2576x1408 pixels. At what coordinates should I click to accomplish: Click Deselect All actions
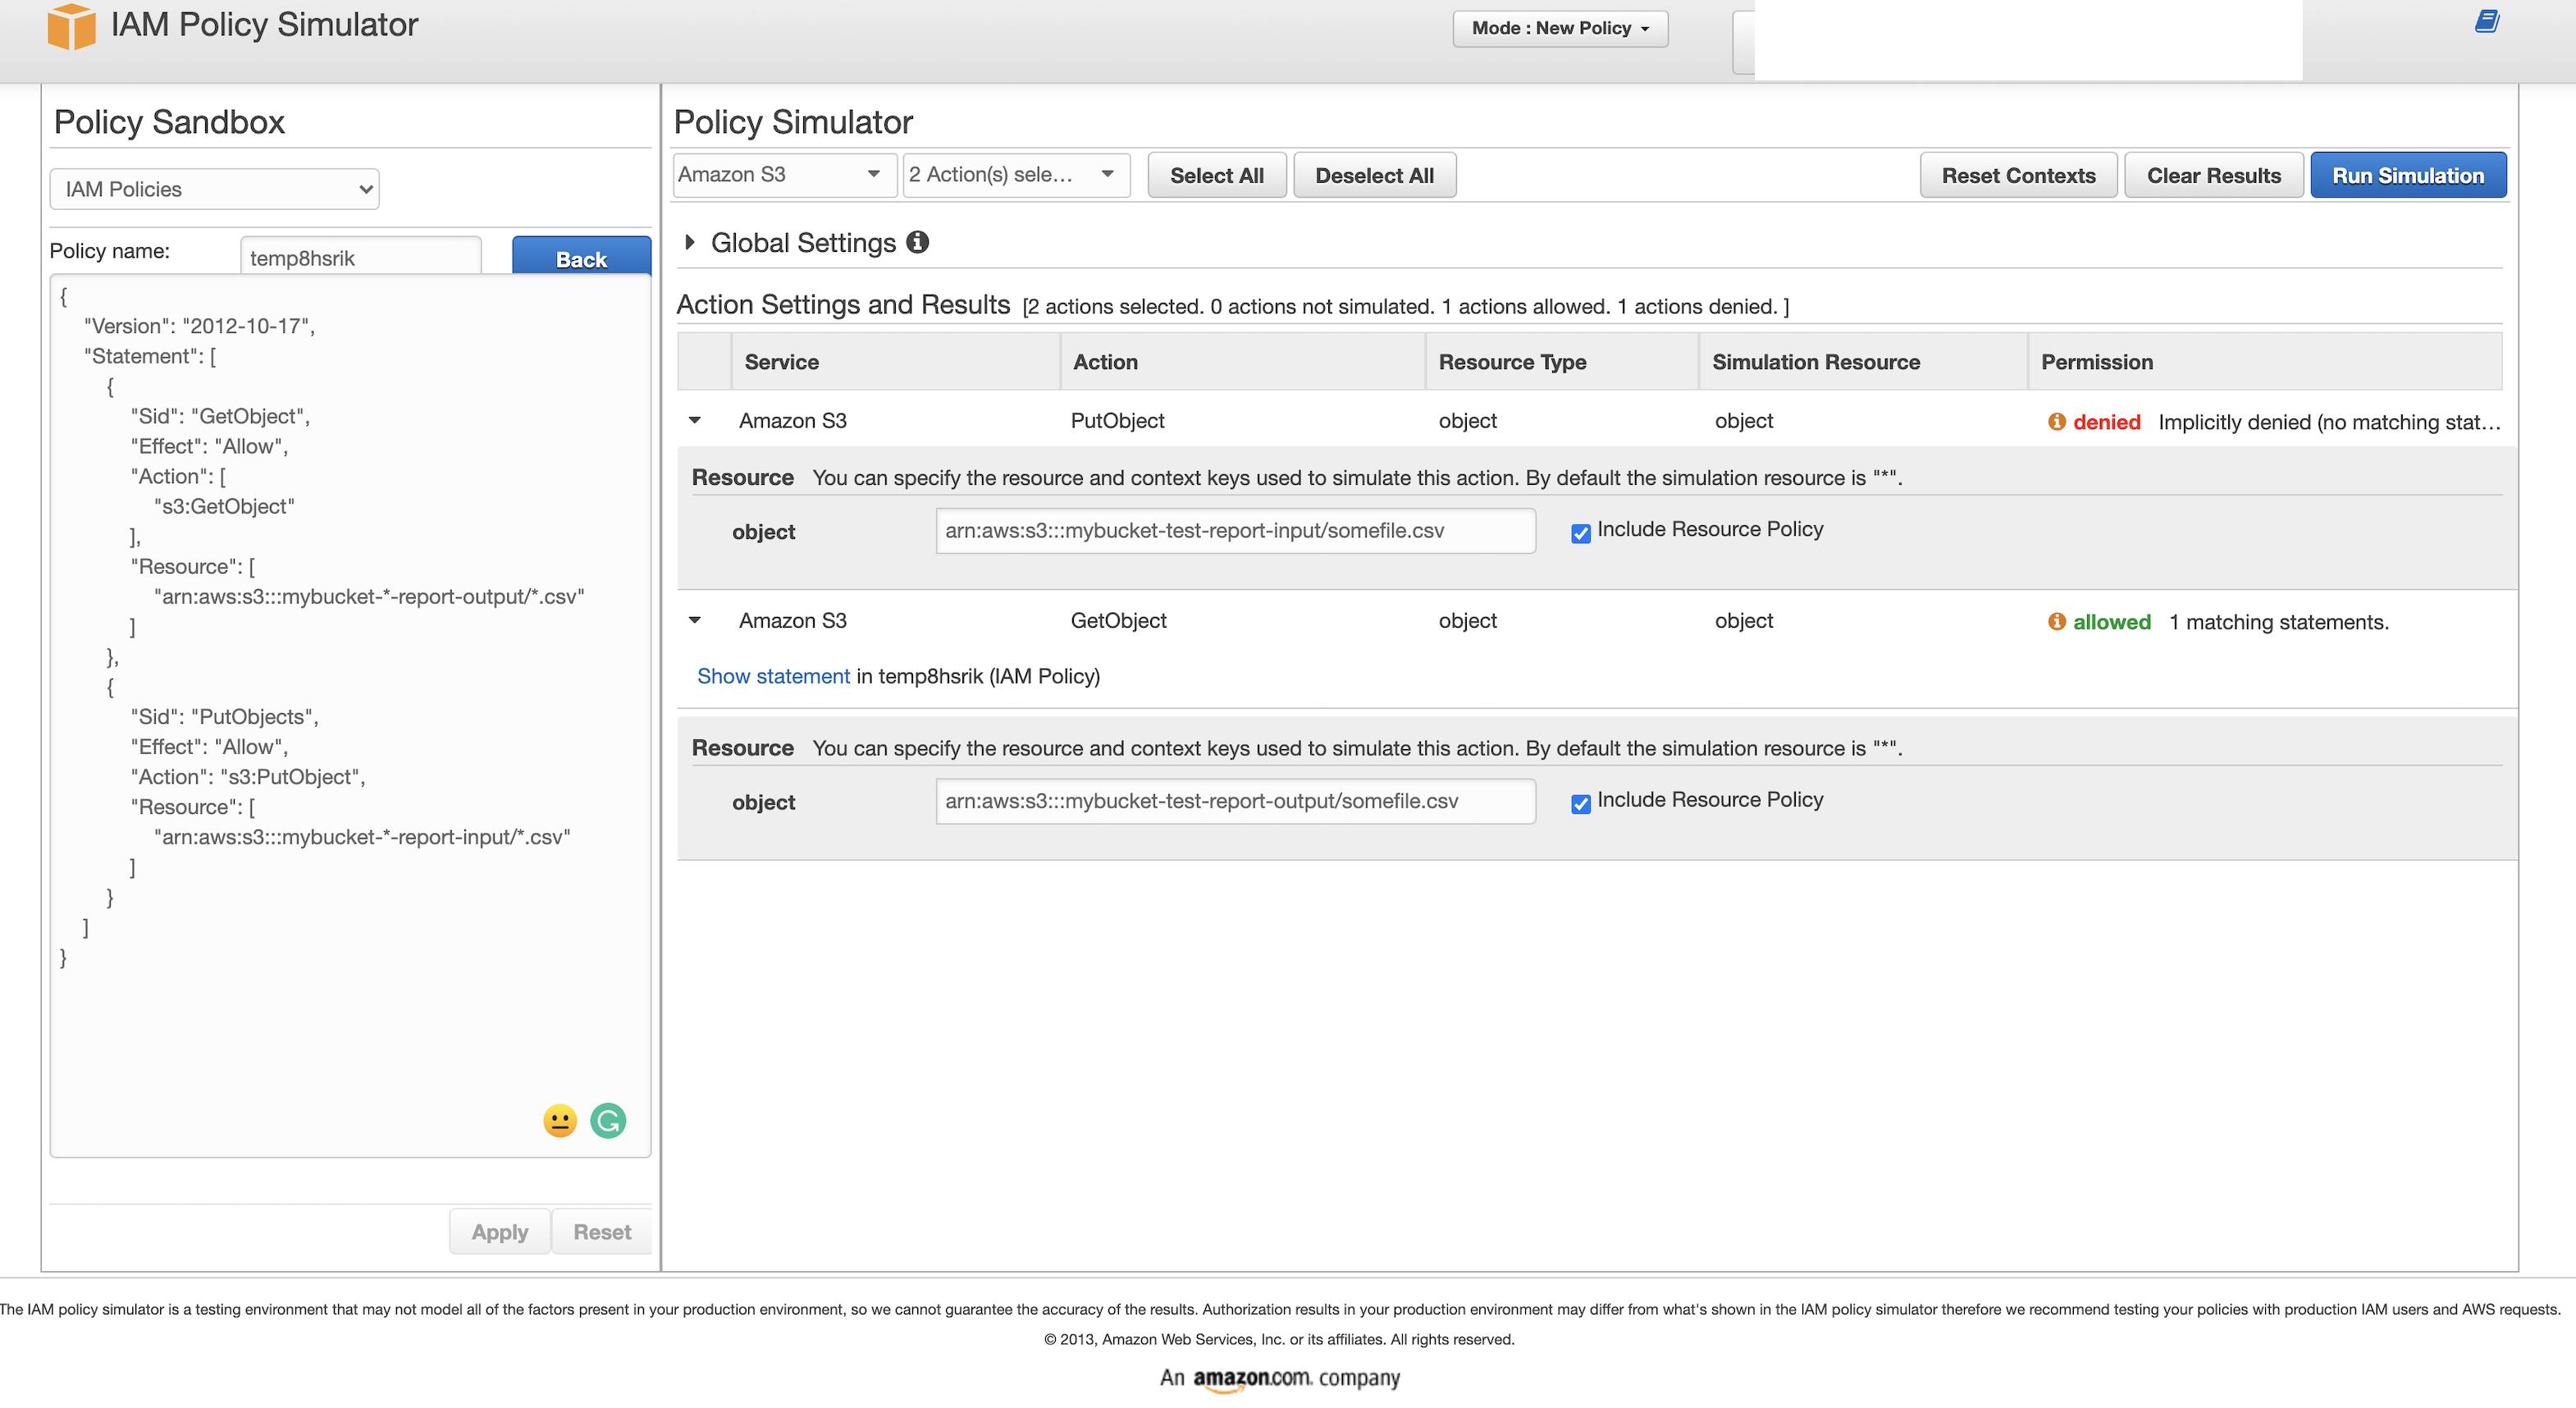[1374, 175]
